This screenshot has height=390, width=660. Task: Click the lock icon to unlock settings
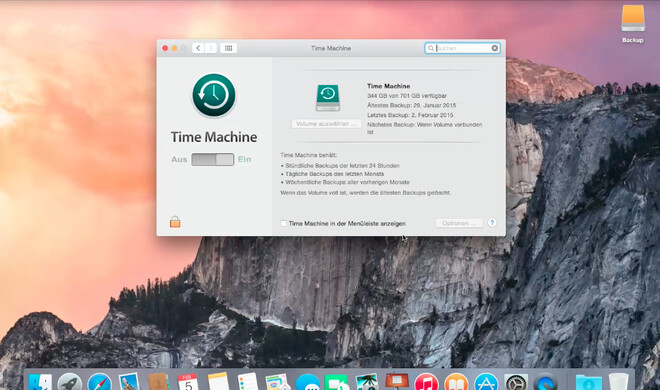coord(175,222)
